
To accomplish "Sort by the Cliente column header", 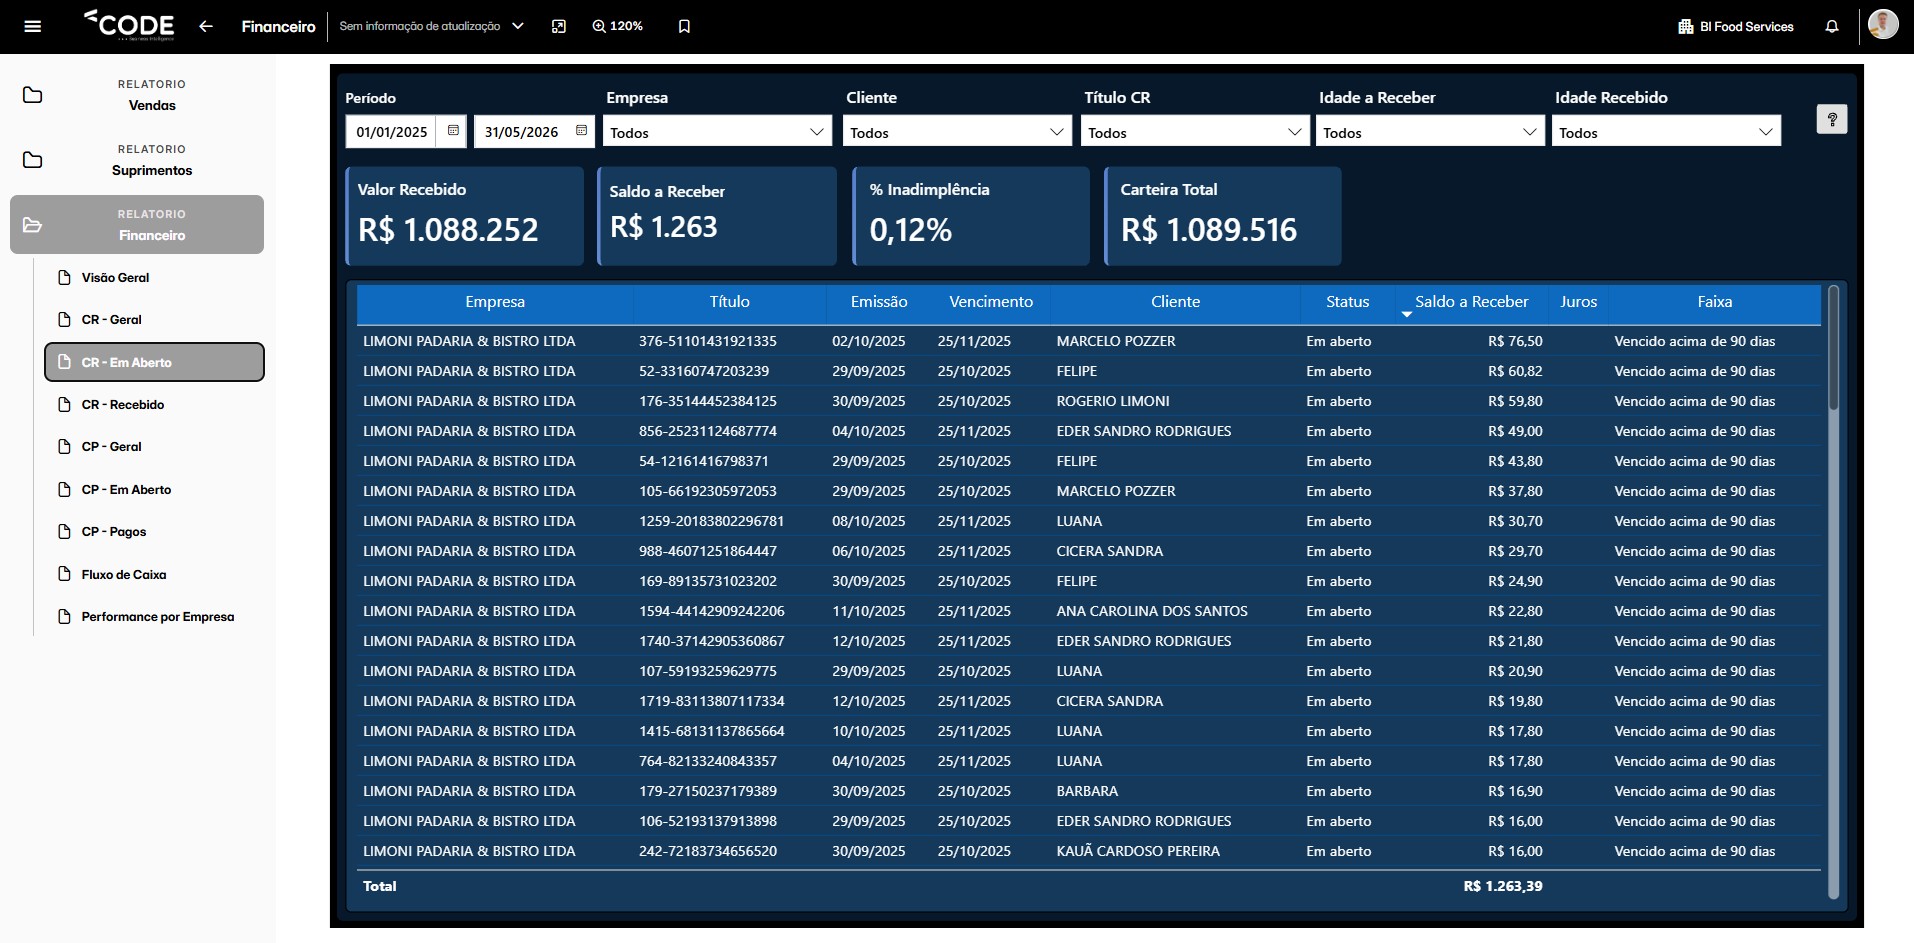I will 1175,302.
